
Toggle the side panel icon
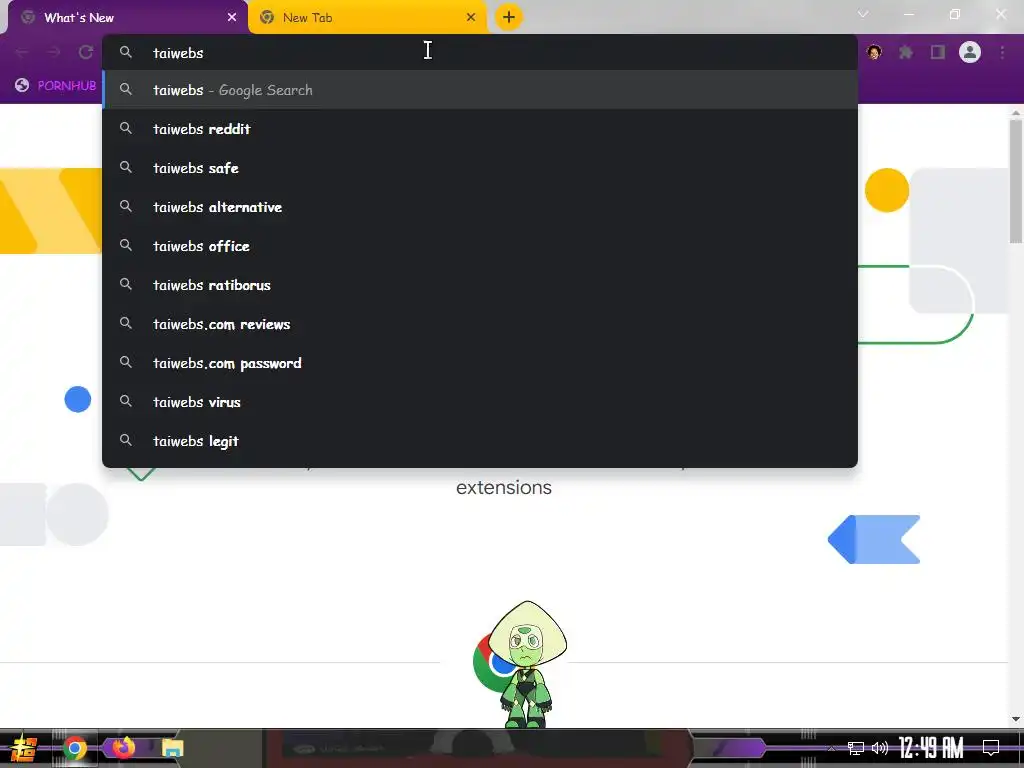pos(938,52)
